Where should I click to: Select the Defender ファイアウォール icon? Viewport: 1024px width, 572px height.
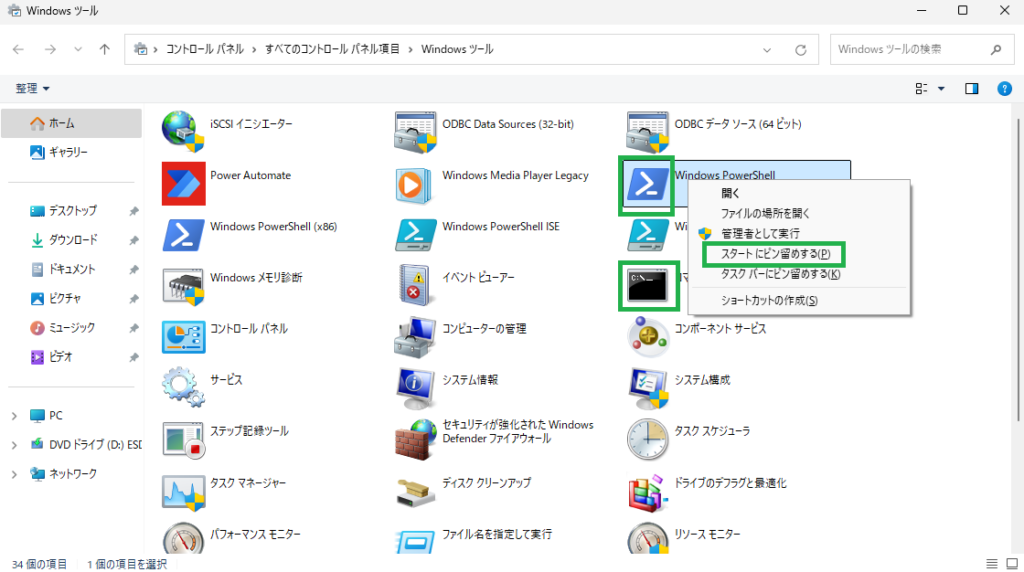pyautogui.click(x=415, y=439)
